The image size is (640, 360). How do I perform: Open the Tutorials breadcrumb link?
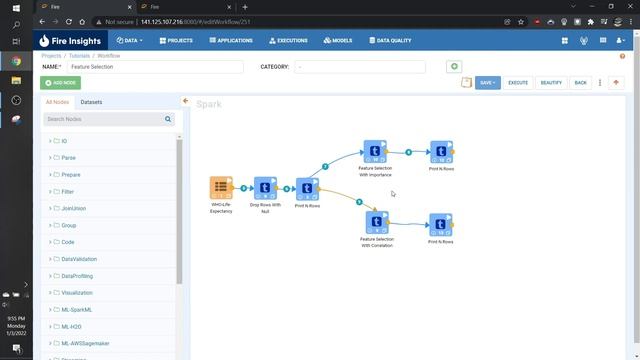coord(79,56)
